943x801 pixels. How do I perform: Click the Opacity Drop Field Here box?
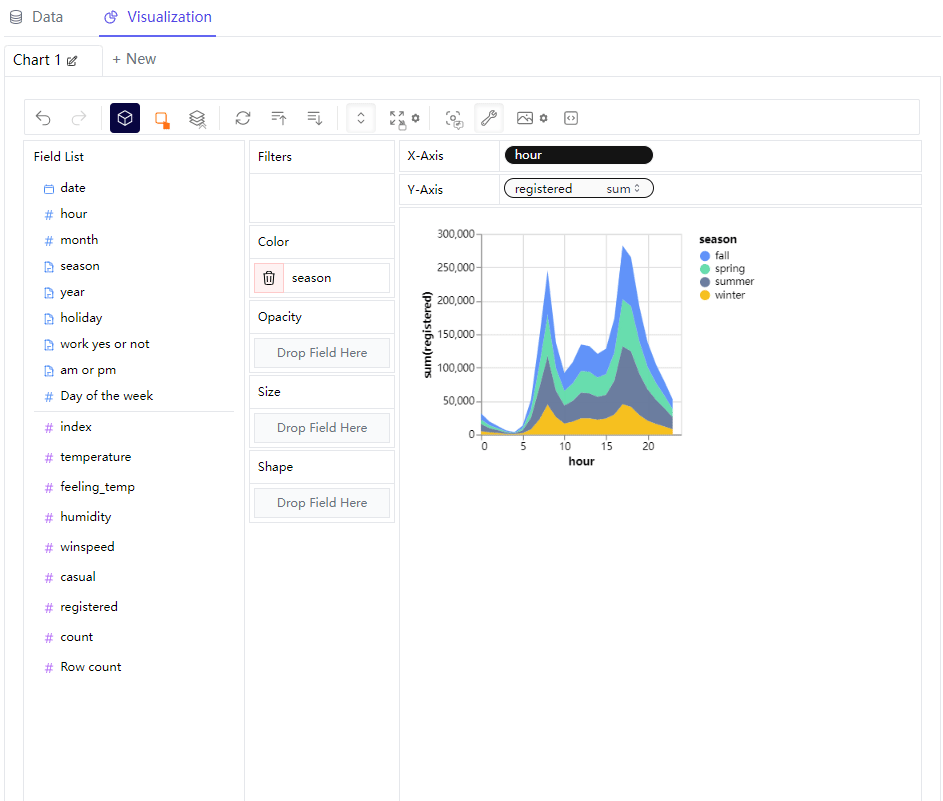click(x=322, y=353)
